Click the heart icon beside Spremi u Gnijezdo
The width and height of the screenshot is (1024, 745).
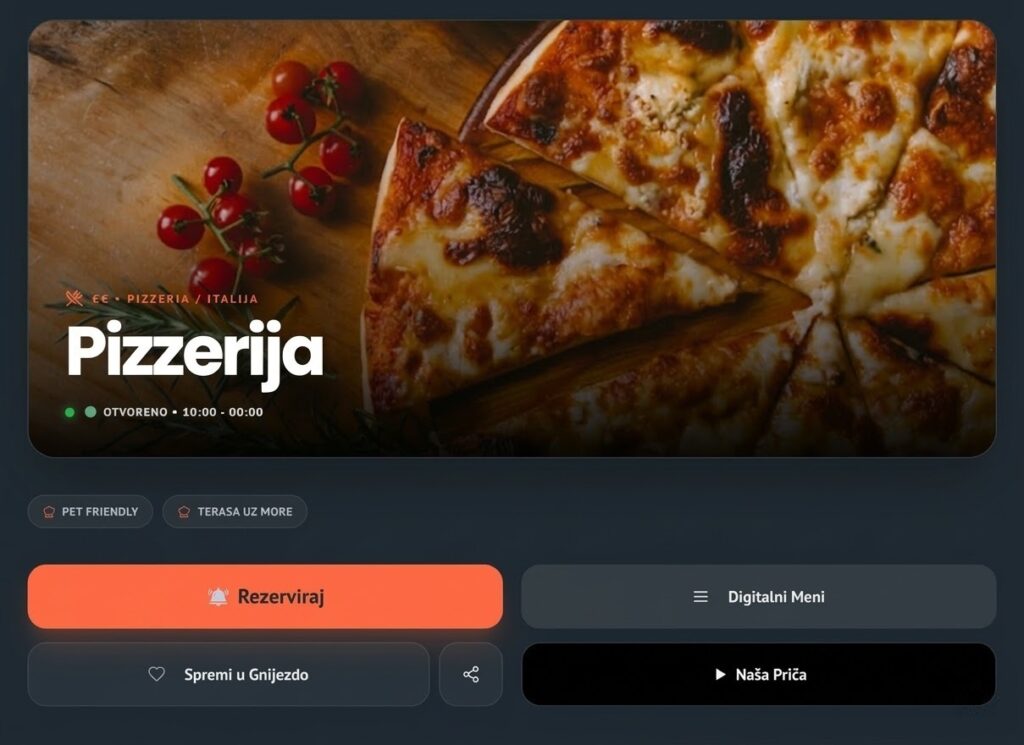coord(156,674)
